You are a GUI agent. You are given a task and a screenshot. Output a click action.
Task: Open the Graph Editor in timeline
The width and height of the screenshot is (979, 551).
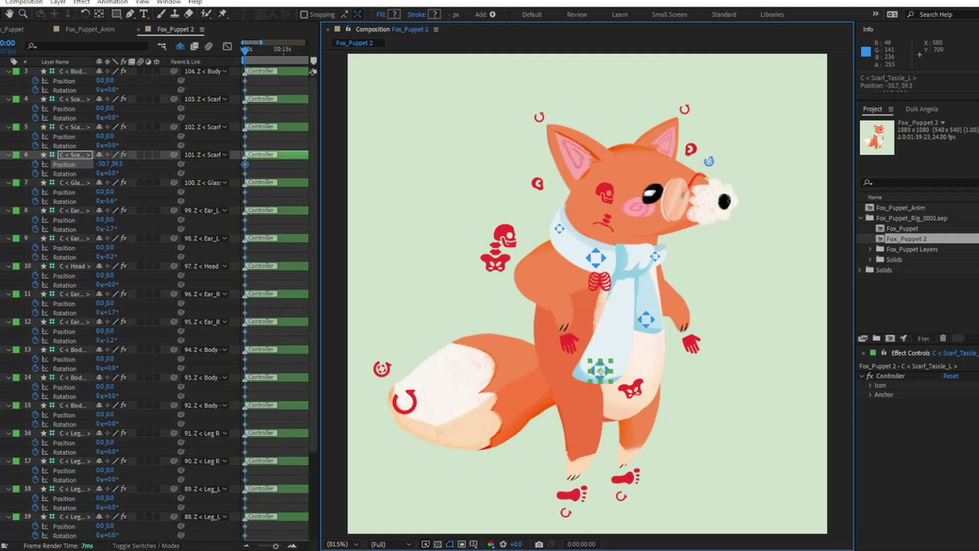pyautogui.click(x=227, y=46)
